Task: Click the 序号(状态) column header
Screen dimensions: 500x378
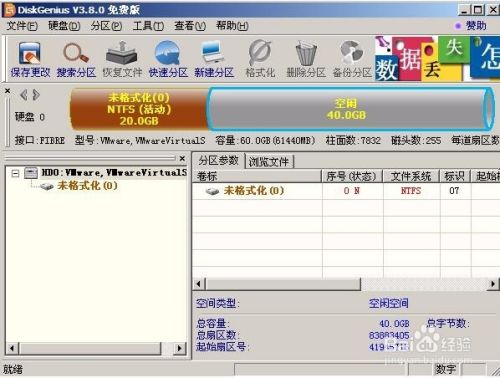Action: (352, 176)
